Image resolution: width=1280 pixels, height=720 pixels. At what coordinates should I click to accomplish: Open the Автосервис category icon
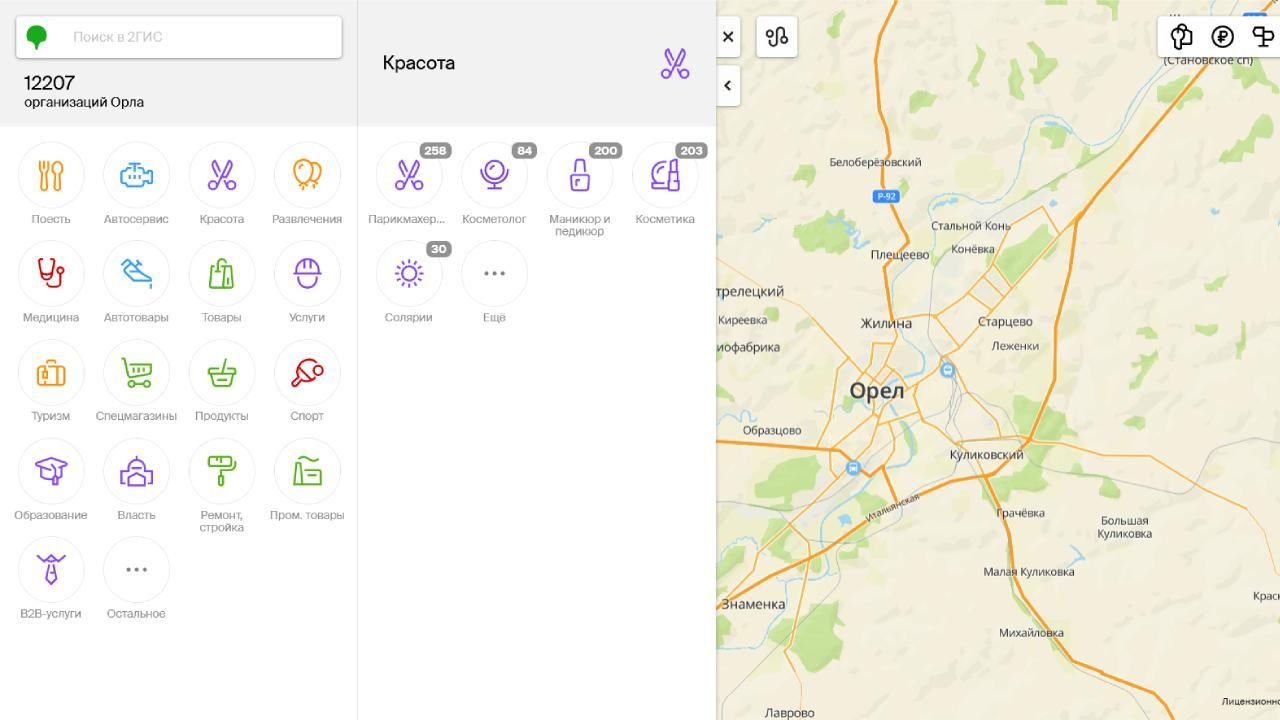136,175
